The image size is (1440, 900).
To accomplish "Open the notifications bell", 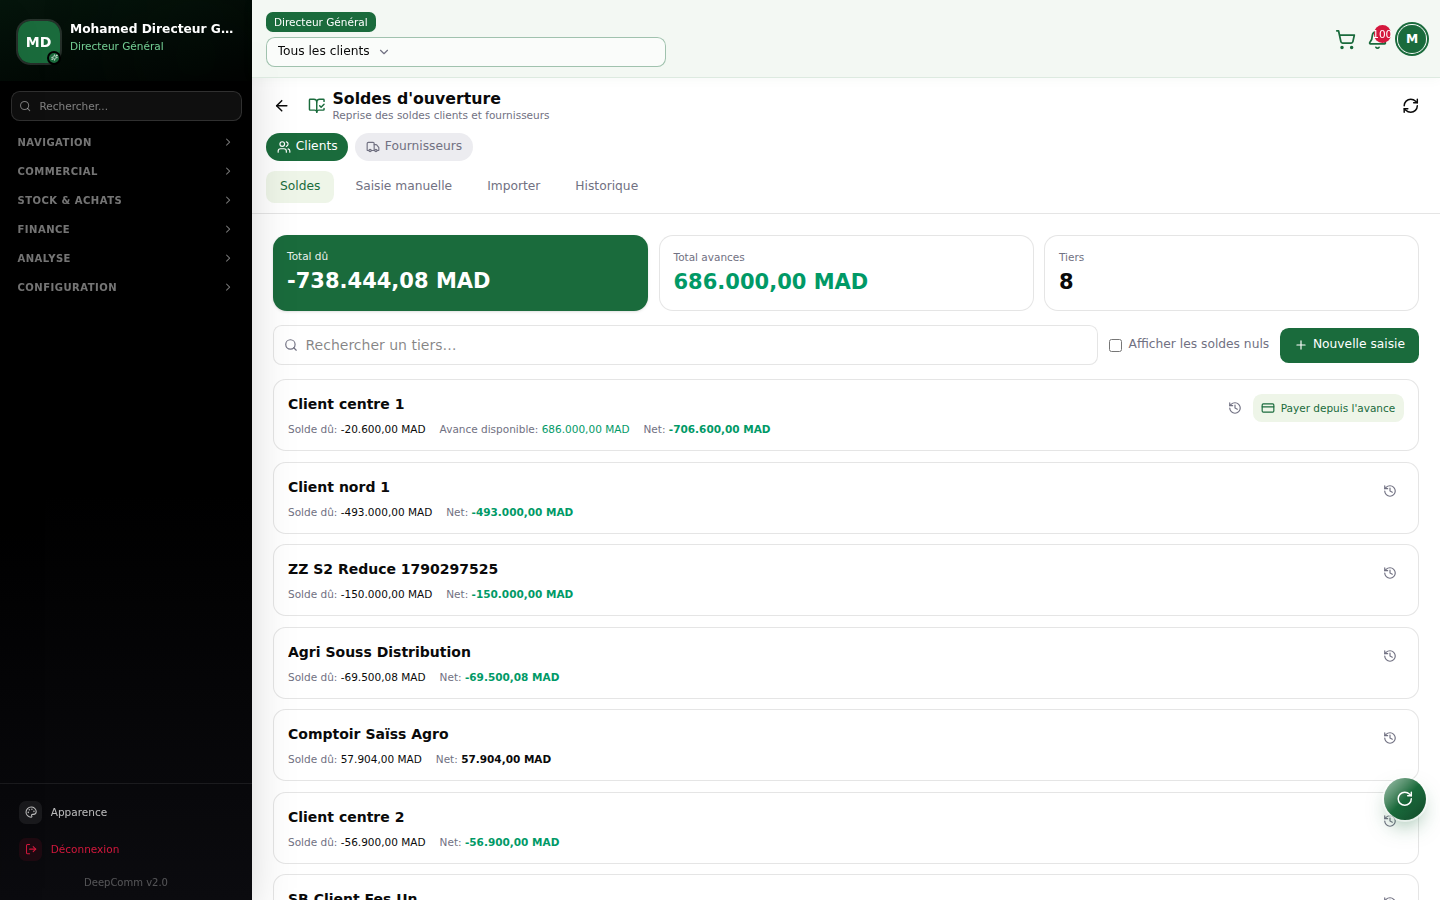I will click(1378, 40).
